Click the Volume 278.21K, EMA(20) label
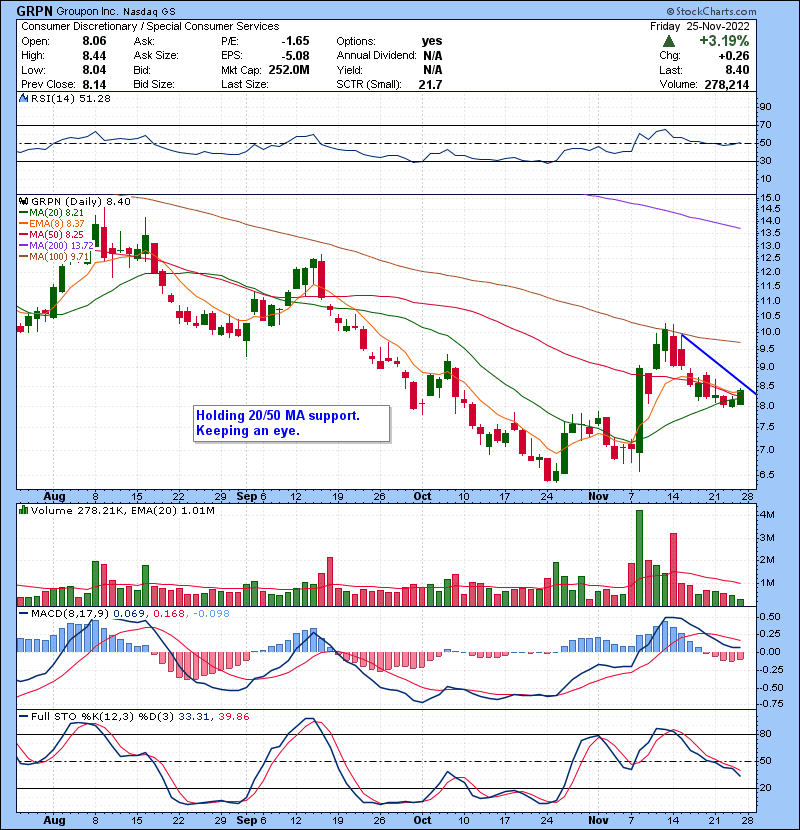Screen dimensions: 800x830 pyautogui.click(x=122, y=510)
